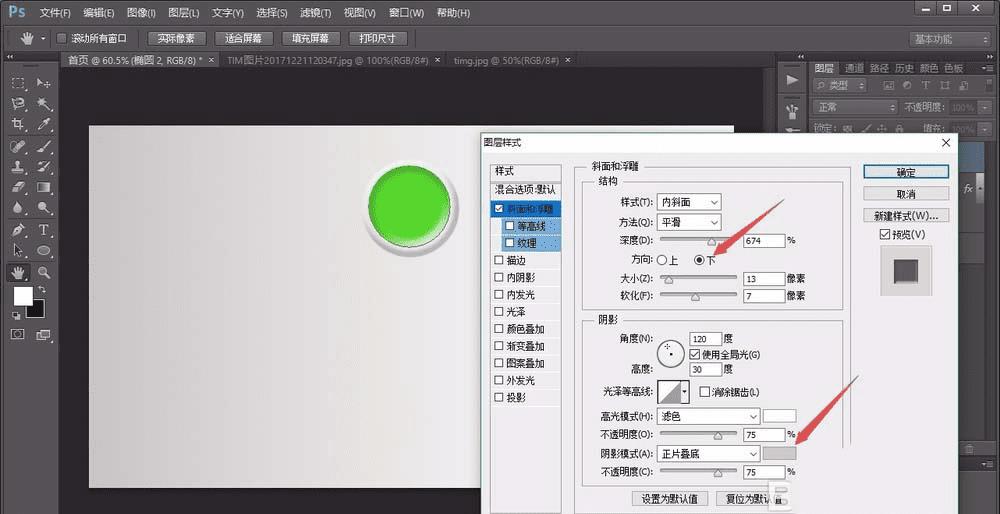Enable the Inner Shadow (内阴影) checkbox

(499, 277)
